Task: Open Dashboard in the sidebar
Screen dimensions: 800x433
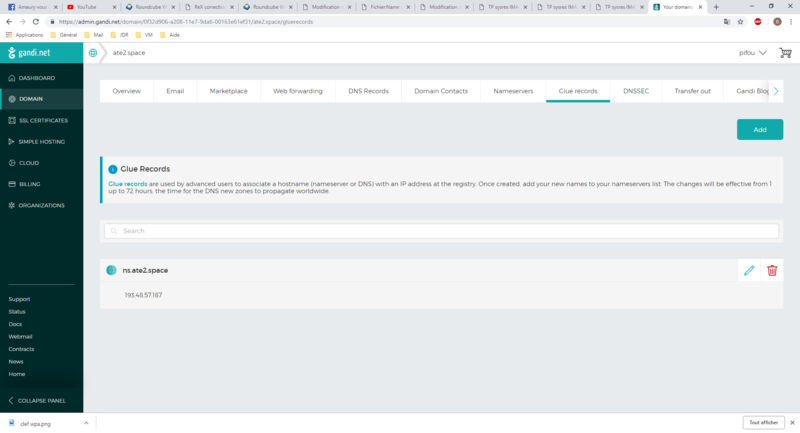Action: click(x=36, y=78)
